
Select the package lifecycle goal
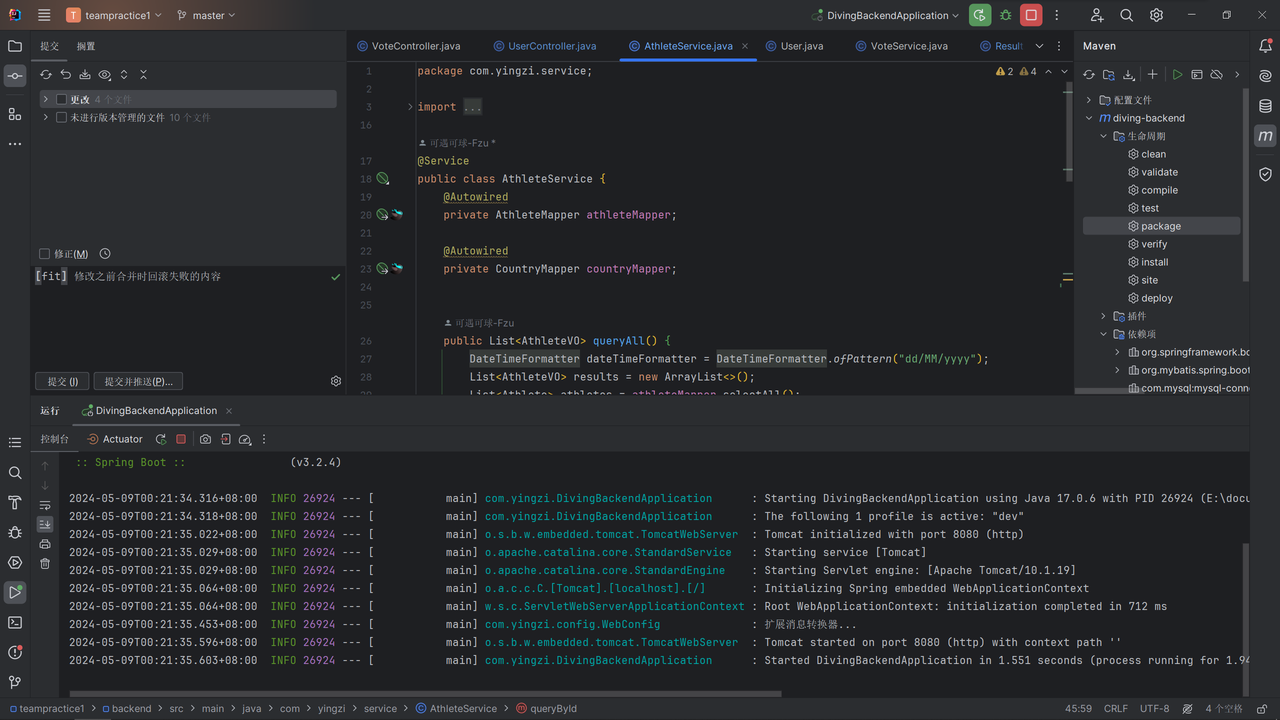coord(1161,226)
